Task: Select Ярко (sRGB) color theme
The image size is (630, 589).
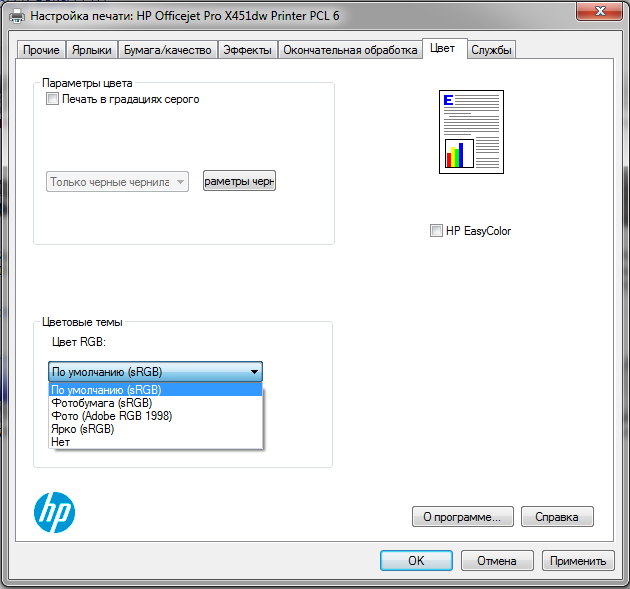Action: pyautogui.click(x=155, y=429)
